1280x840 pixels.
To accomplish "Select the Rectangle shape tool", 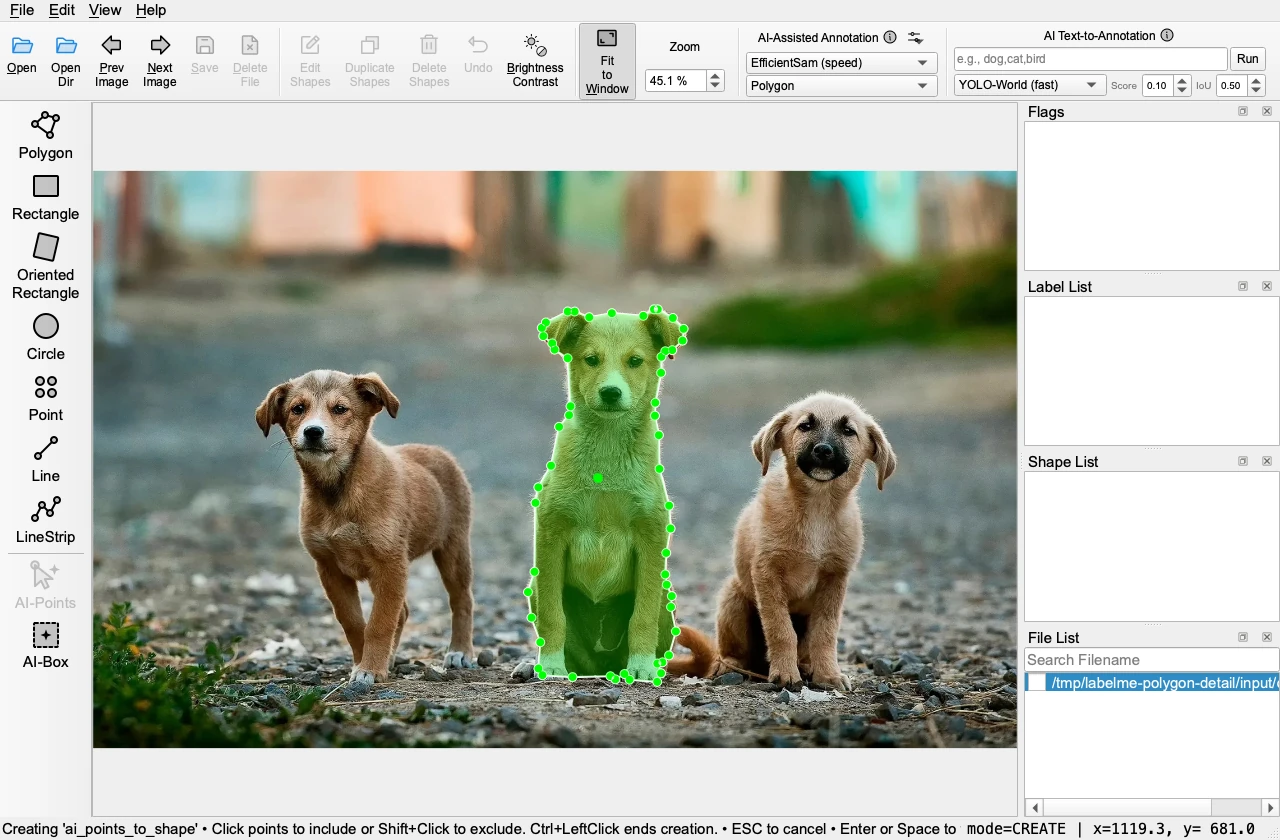I will pyautogui.click(x=45, y=197).
